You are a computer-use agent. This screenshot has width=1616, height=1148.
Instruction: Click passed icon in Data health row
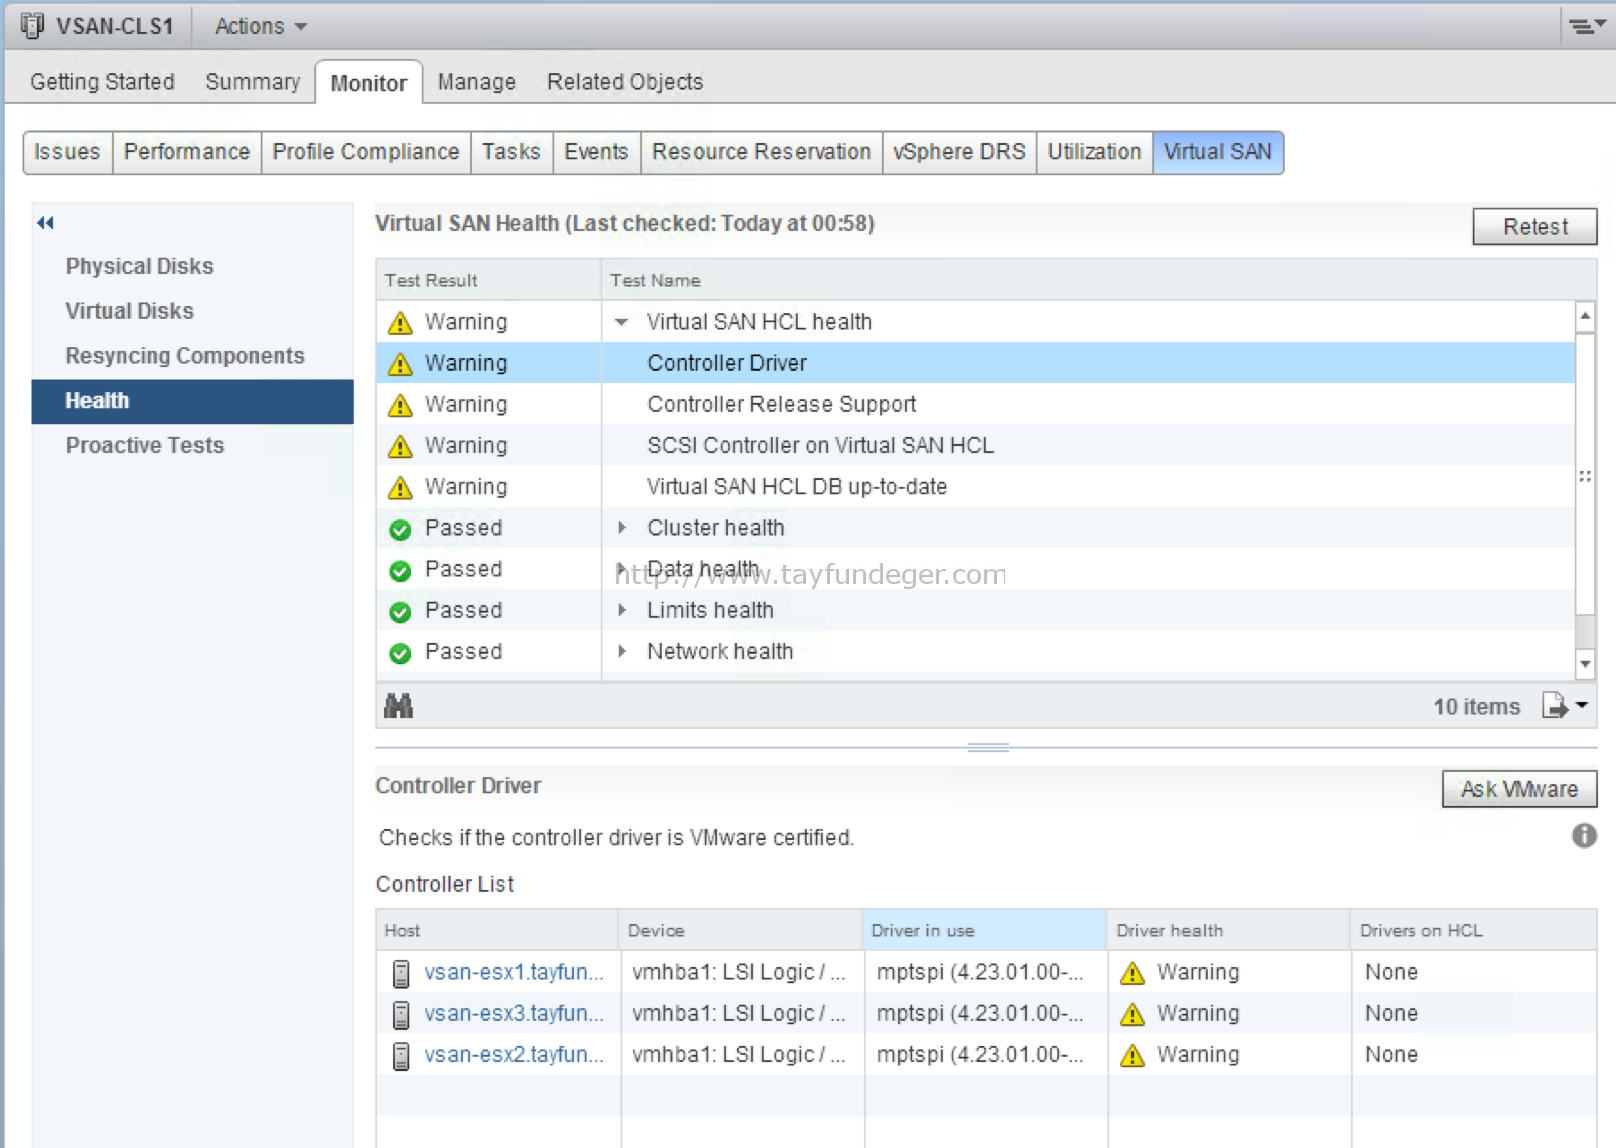tap(400, 570)
